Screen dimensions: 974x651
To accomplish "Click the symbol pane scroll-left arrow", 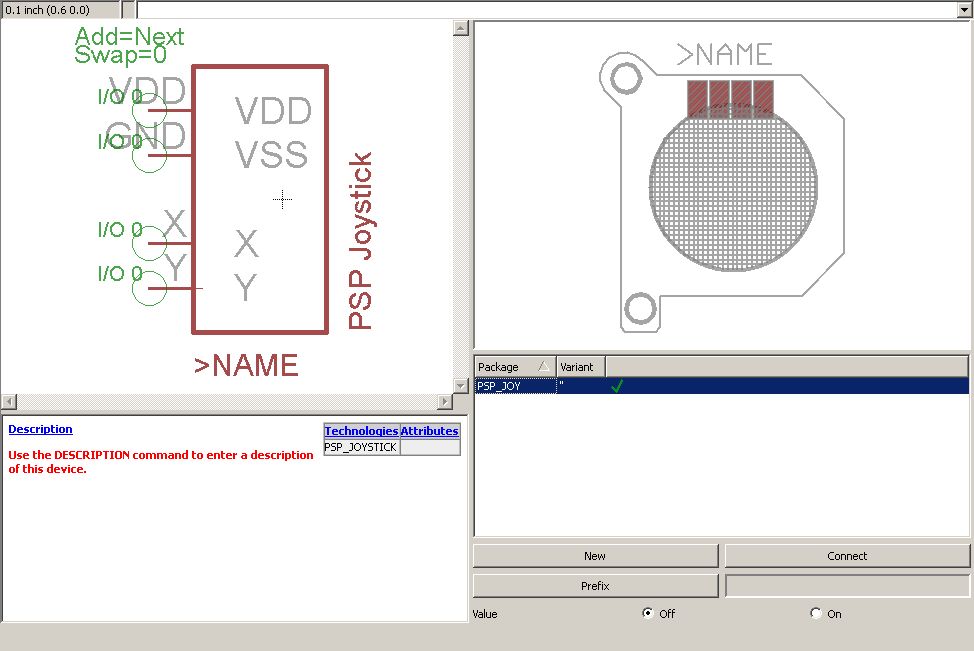I will pos(9,401).
